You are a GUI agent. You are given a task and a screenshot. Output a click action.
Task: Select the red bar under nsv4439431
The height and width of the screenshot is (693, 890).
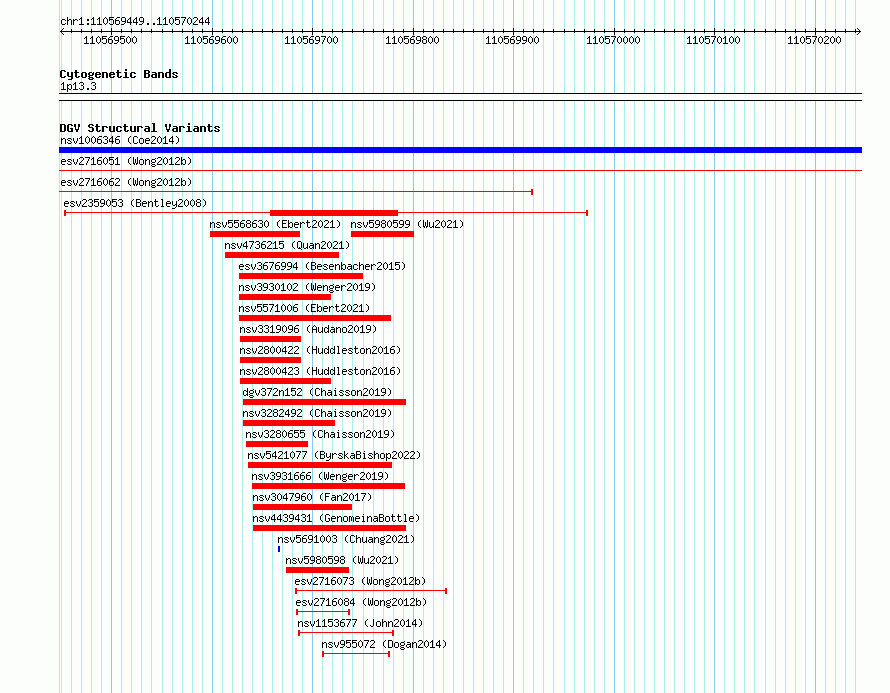329,528
